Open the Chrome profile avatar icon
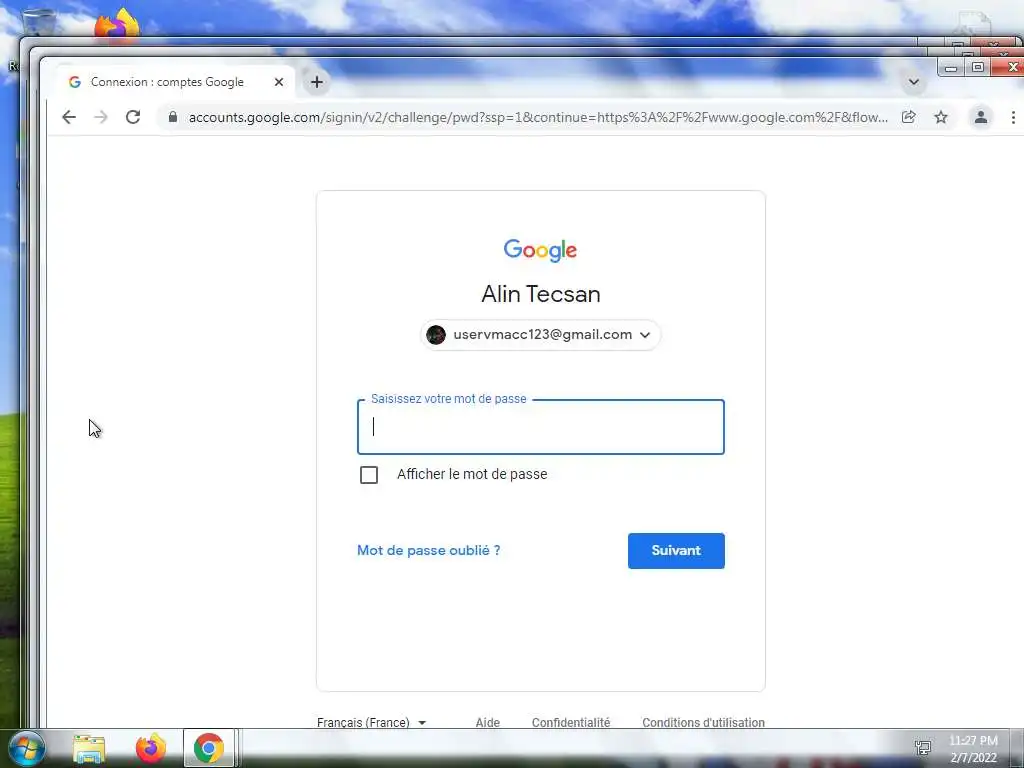 point(980,118)
